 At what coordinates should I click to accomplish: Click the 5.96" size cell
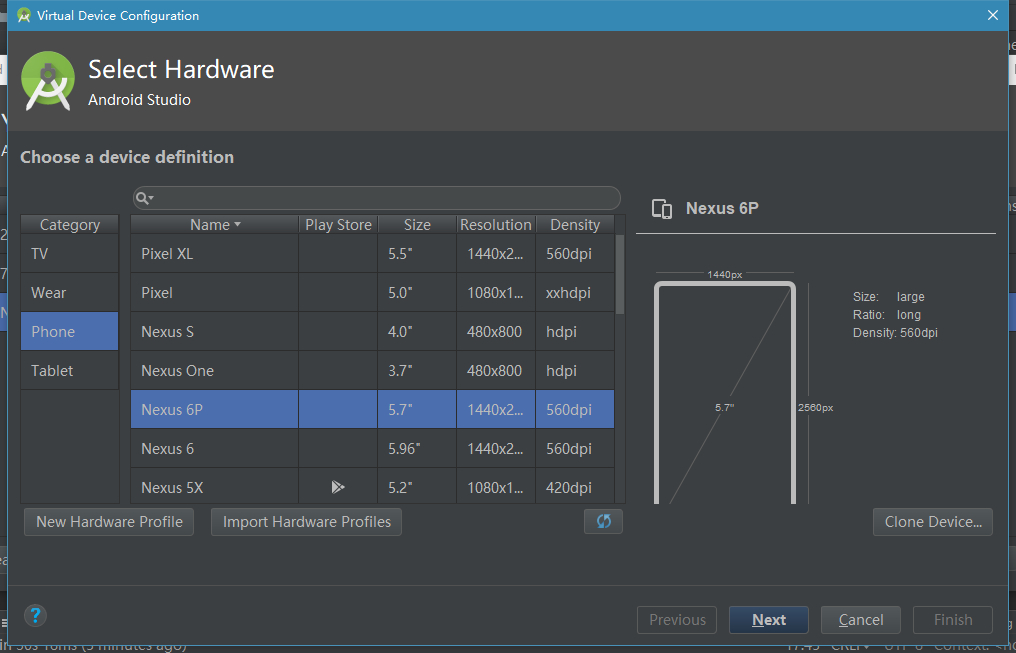tap(417, 448)
